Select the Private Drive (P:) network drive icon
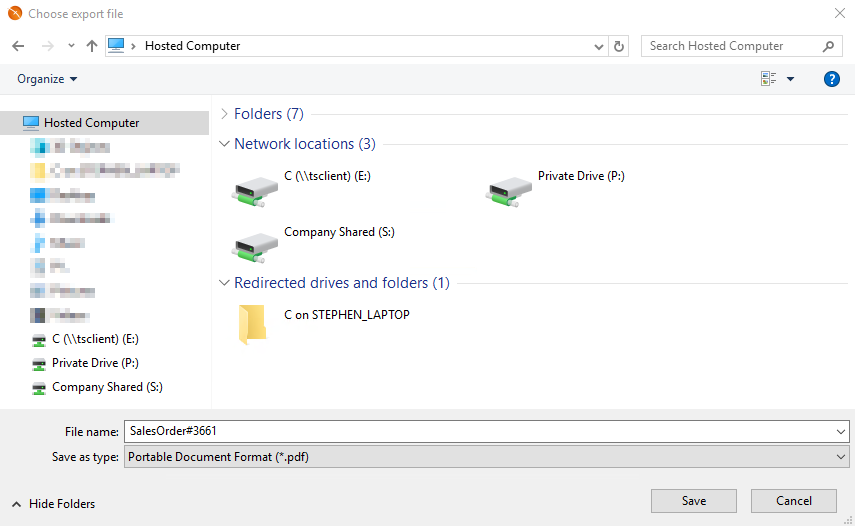 tap(508, 191)
